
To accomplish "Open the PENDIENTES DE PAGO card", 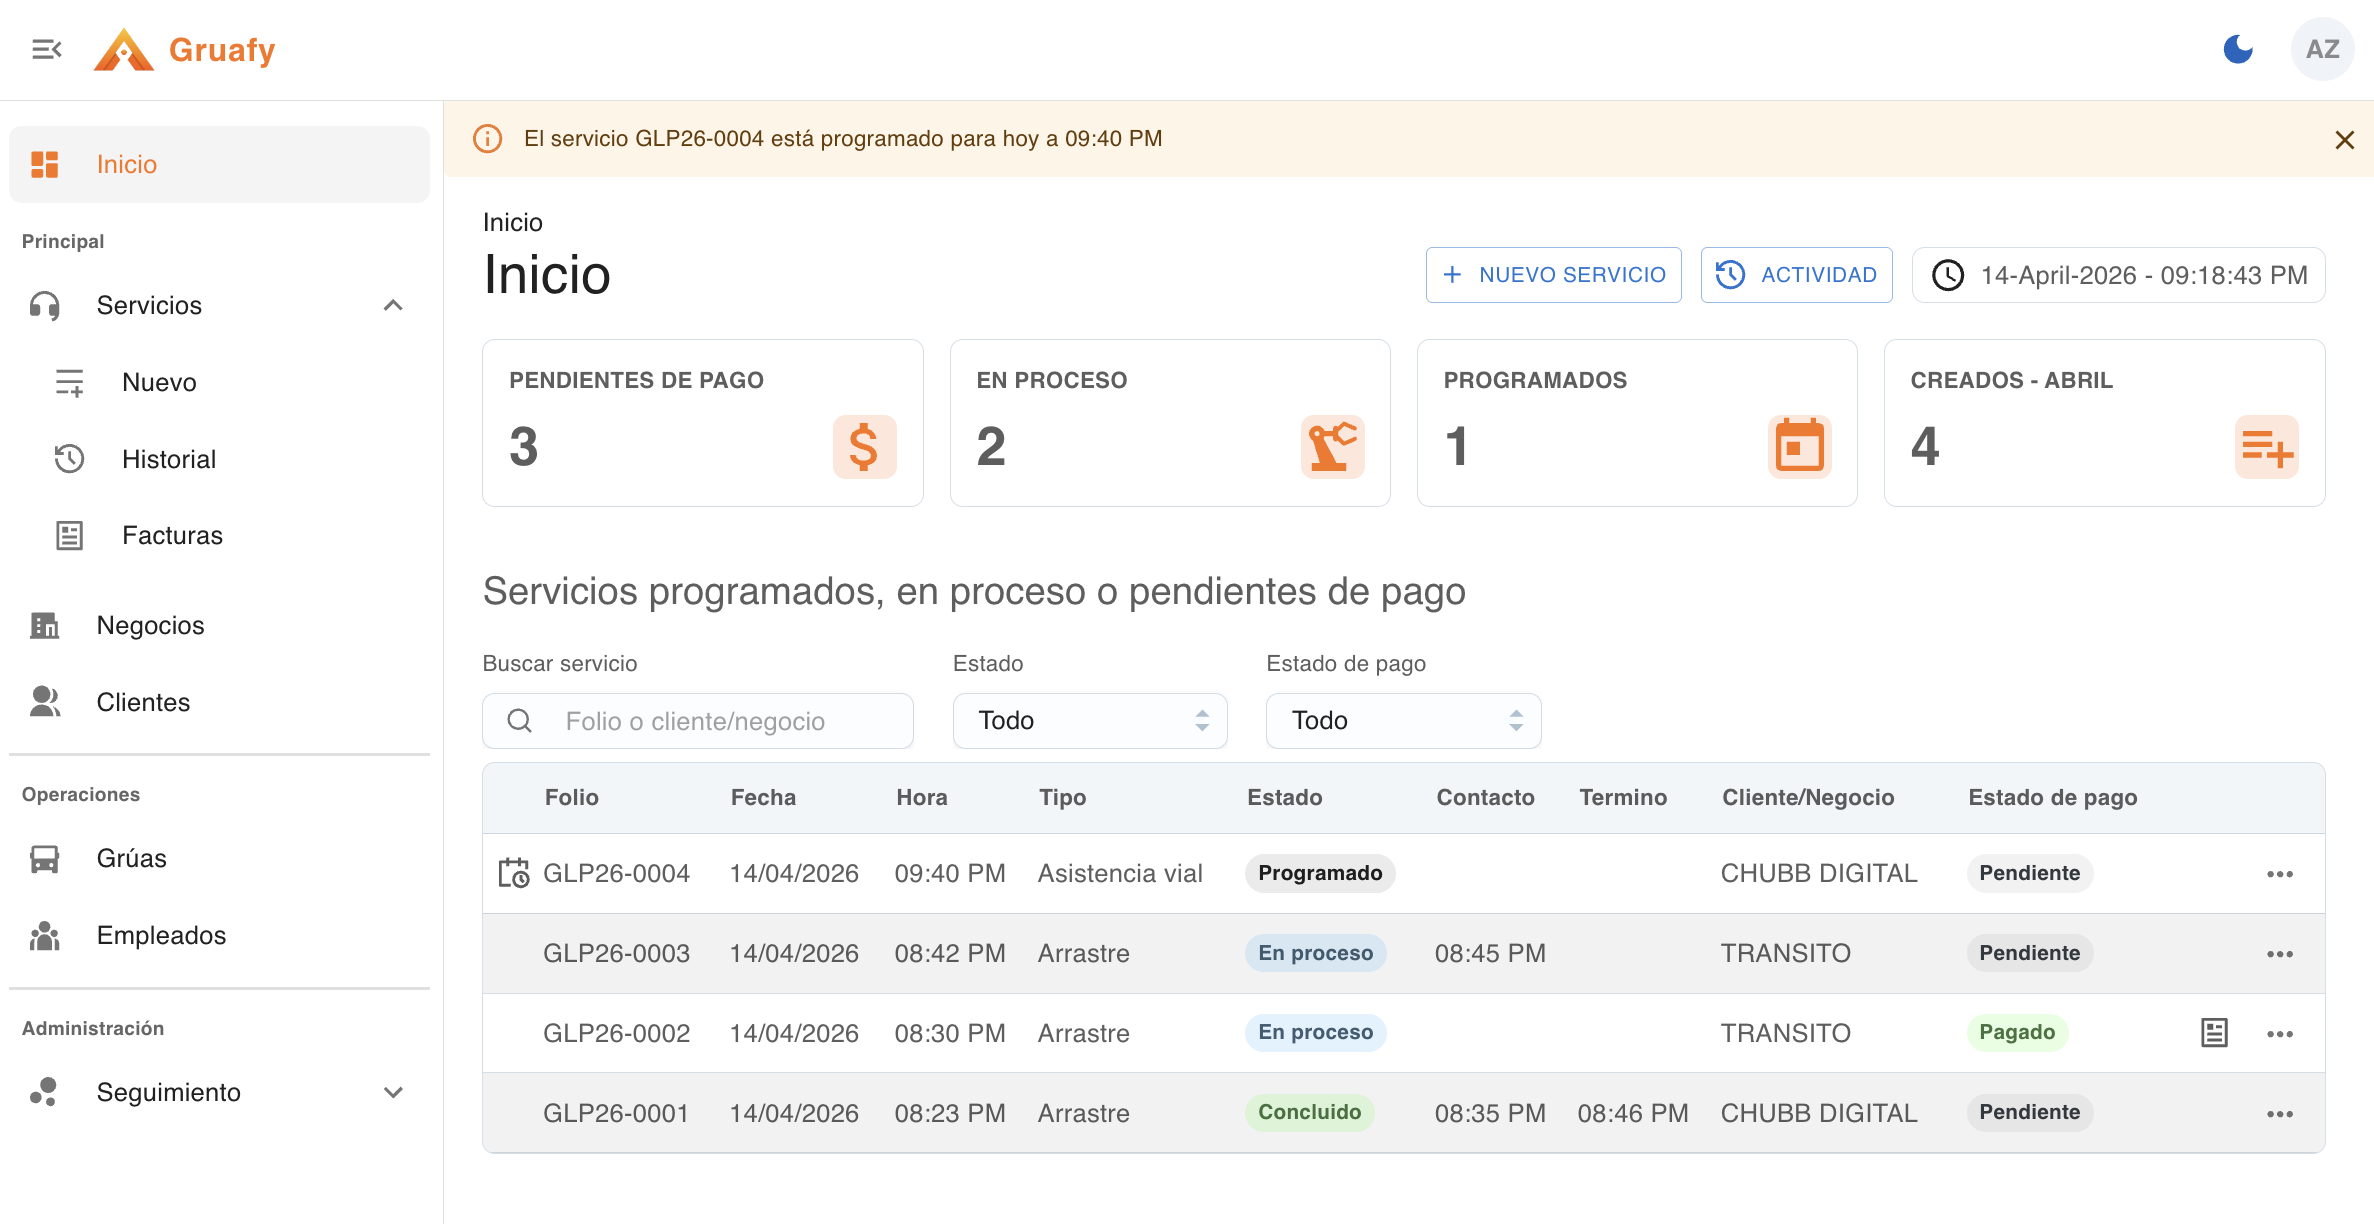I will pos(703,423).
